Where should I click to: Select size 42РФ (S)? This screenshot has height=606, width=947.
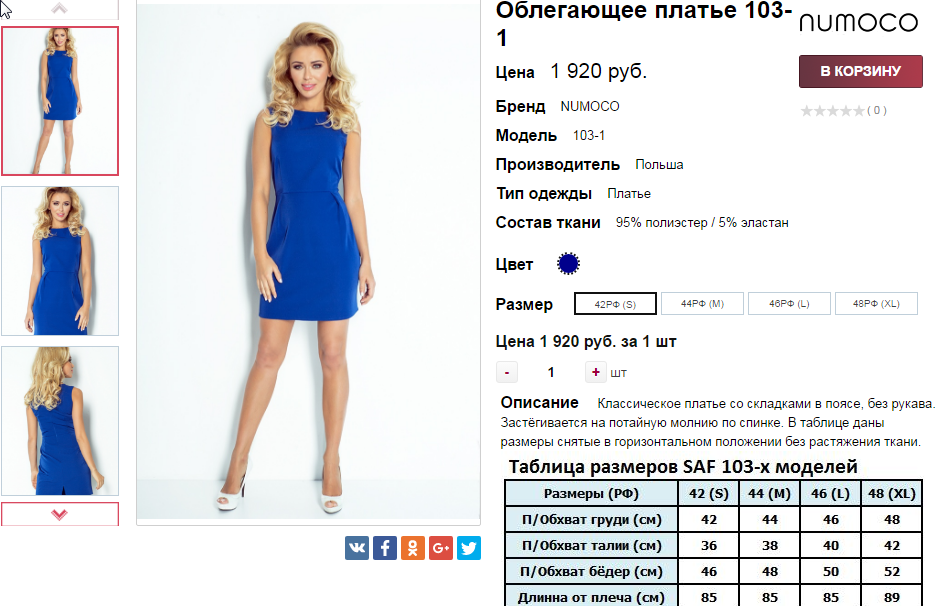pyautogui.click(x=615, y=304)
